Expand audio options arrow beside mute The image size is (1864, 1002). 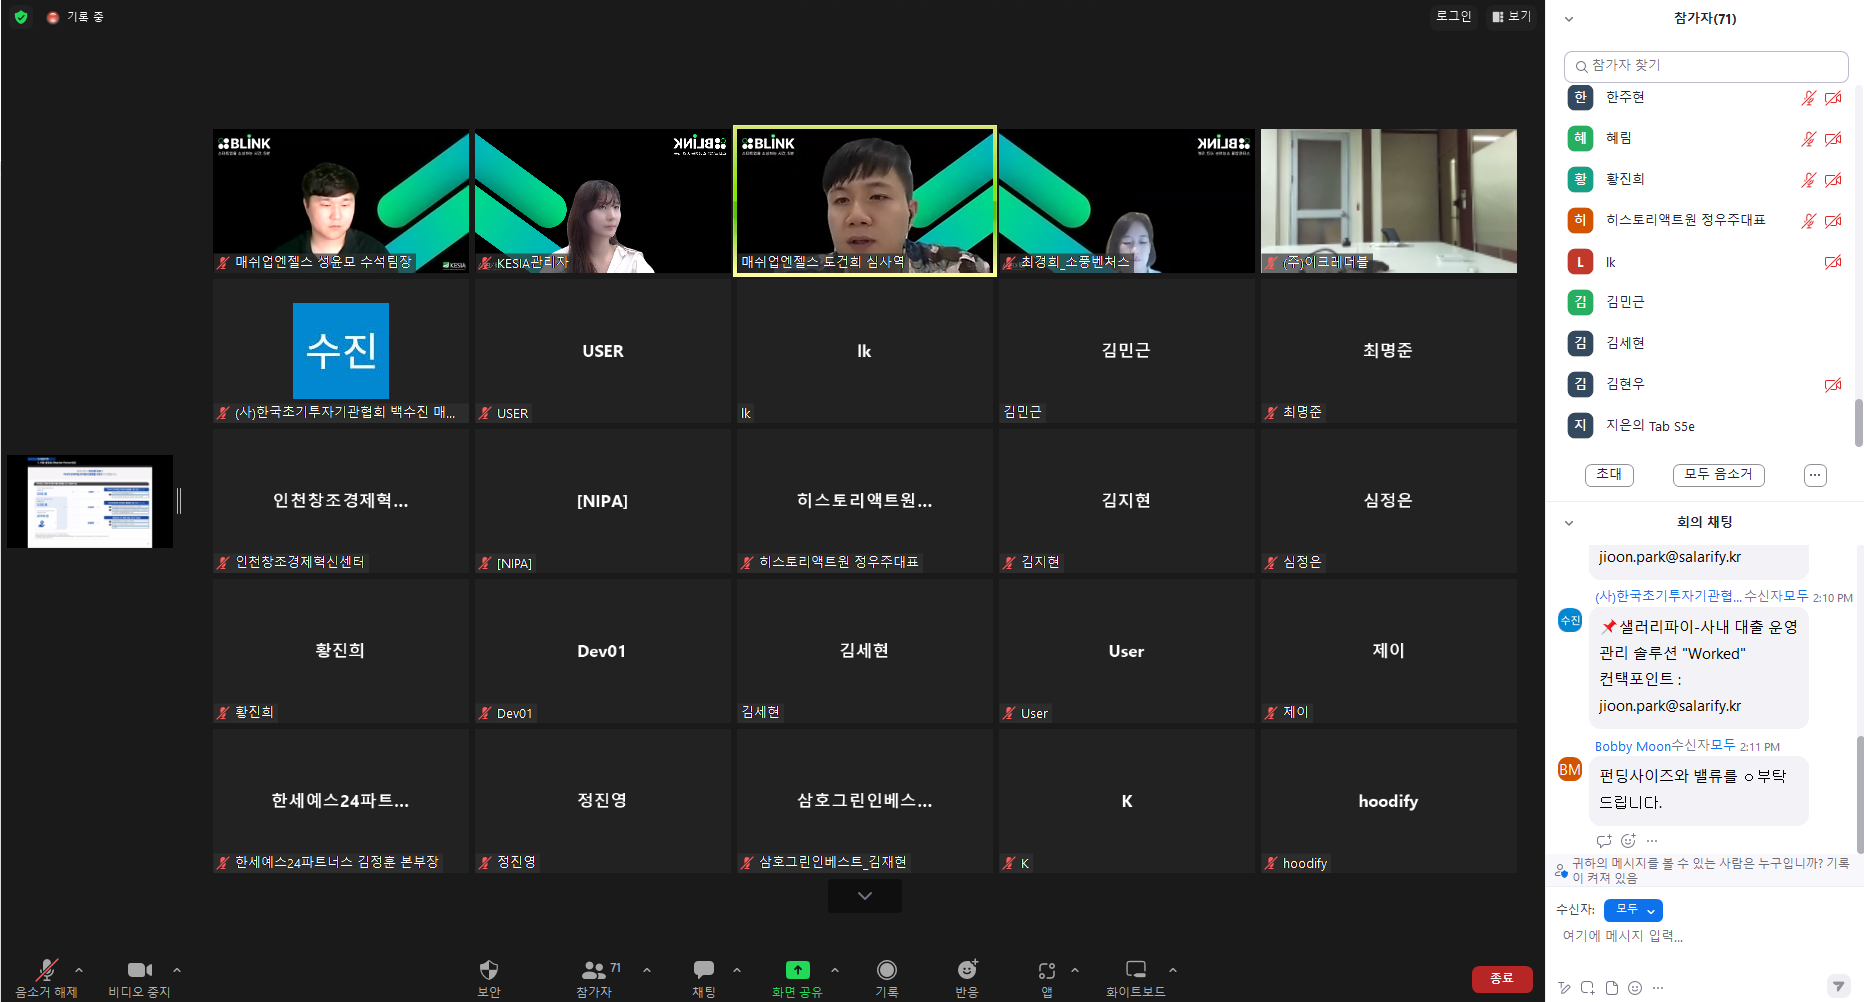point(79,970)
